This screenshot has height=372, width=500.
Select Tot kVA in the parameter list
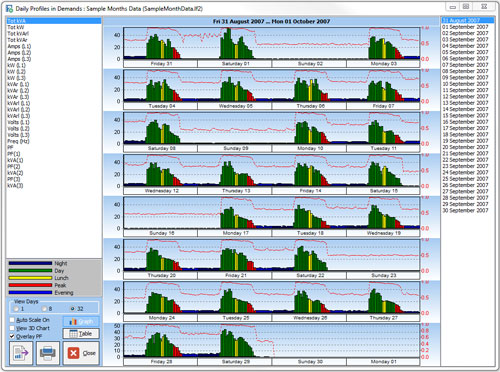[54, 21]
